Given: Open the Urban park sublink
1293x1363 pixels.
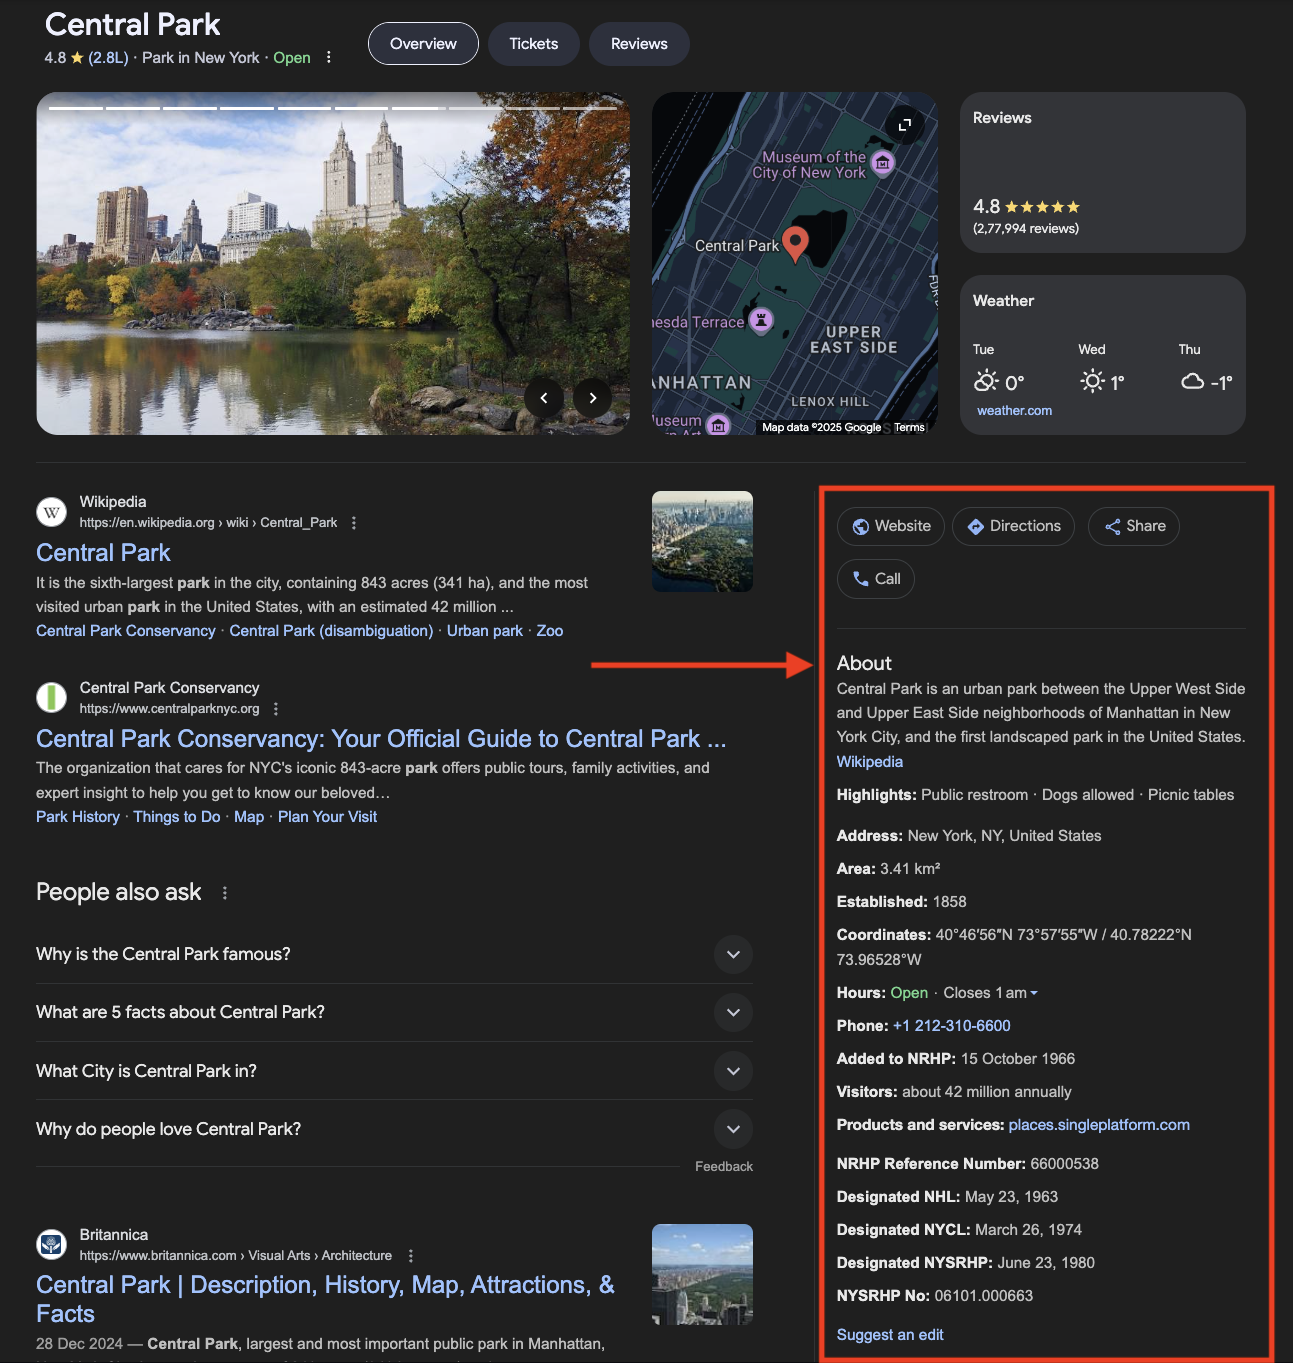Looking at the screenshot, I should click(485, 631).
